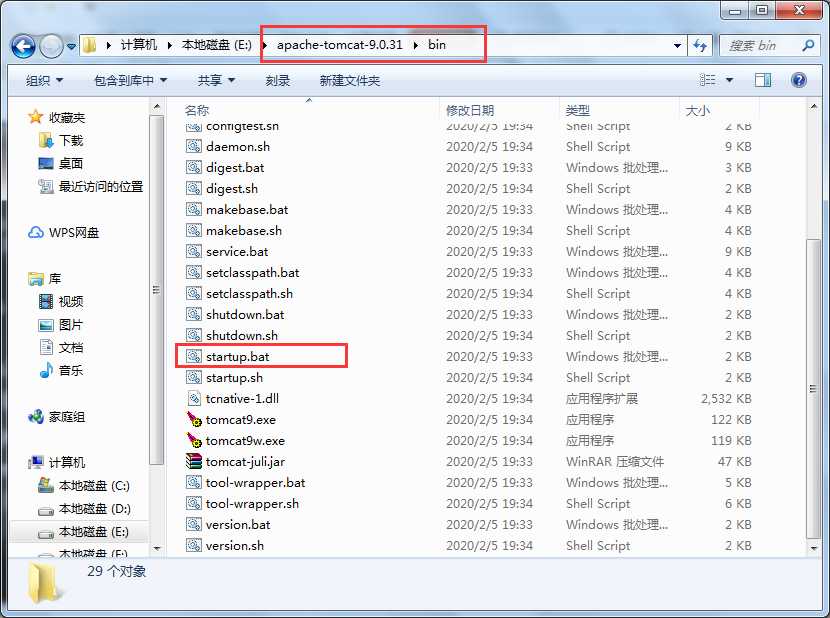Open the 文档 library
Image resolution: width=830 pixels, height=618 pixels.
click(70, 347)
